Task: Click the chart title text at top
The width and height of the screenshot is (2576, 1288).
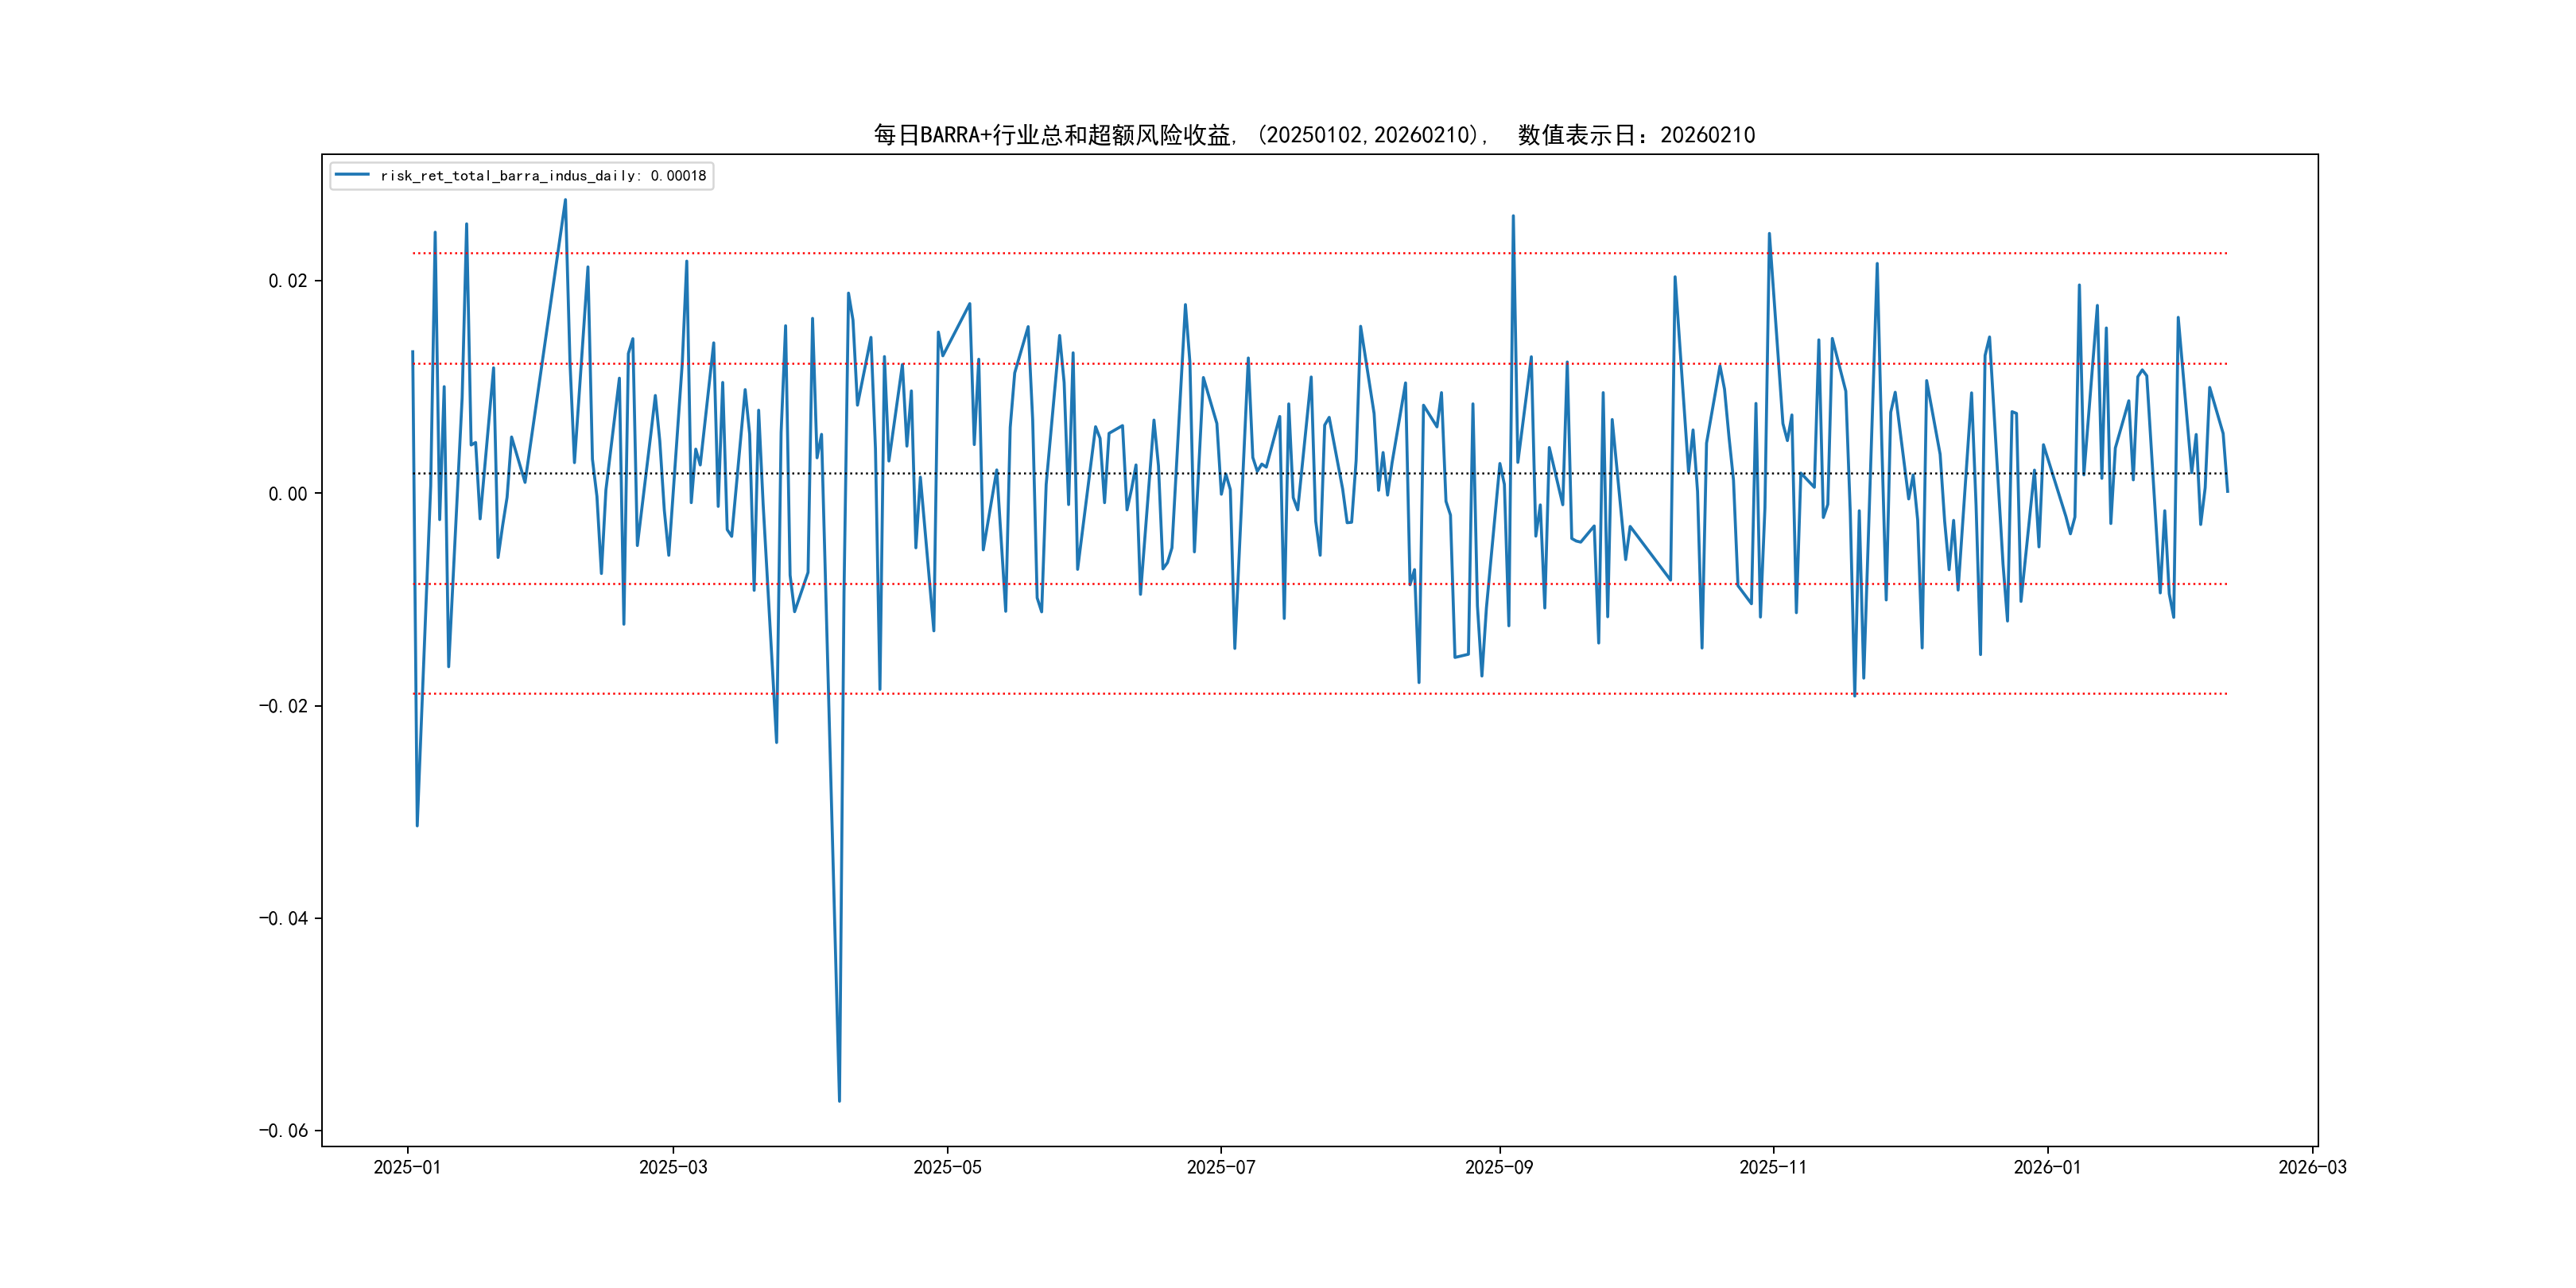Action: pyautogui.click(x=1313, y=135)
